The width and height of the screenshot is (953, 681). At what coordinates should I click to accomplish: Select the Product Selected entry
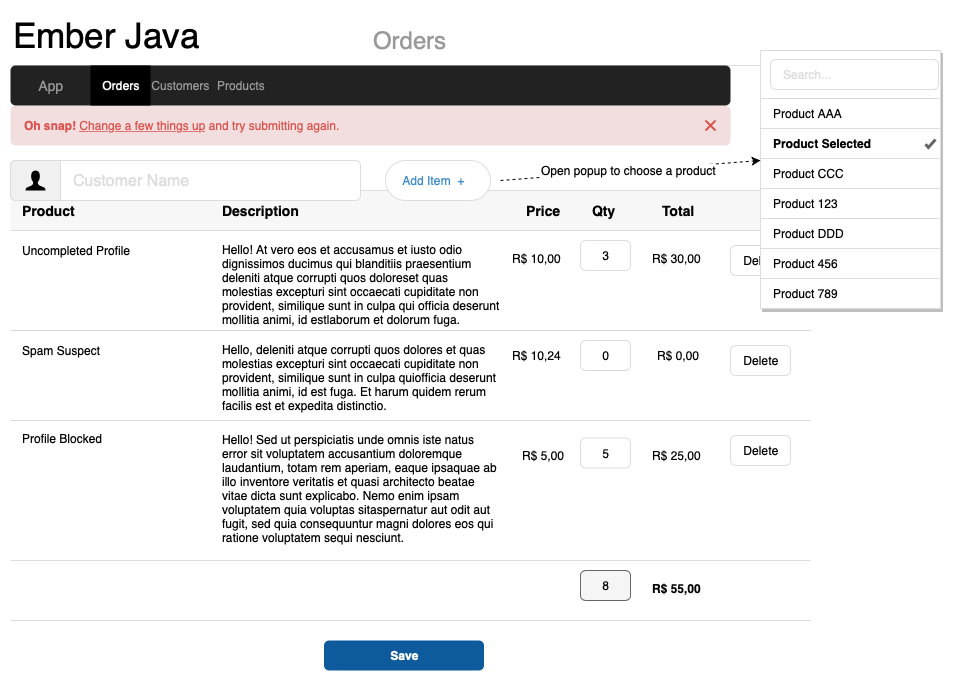(x=850, y=144)
